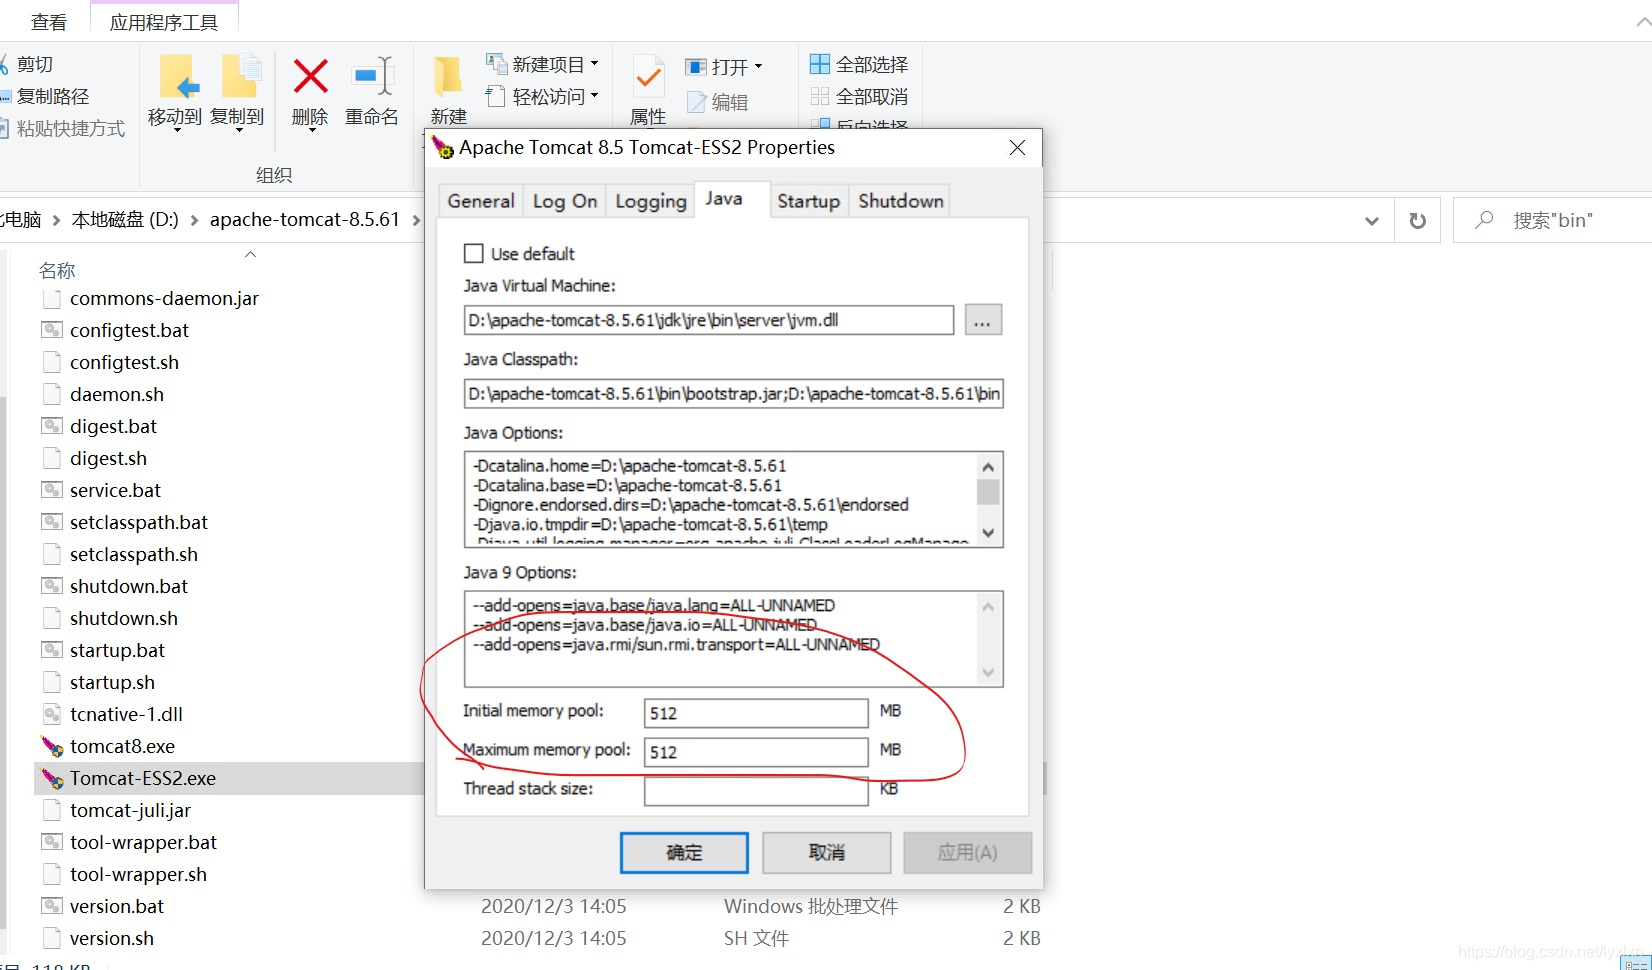Click the Easy access (轻松访问) icon
The height and width of the screenshot is (970, 1652).
(x=496, y=96)
